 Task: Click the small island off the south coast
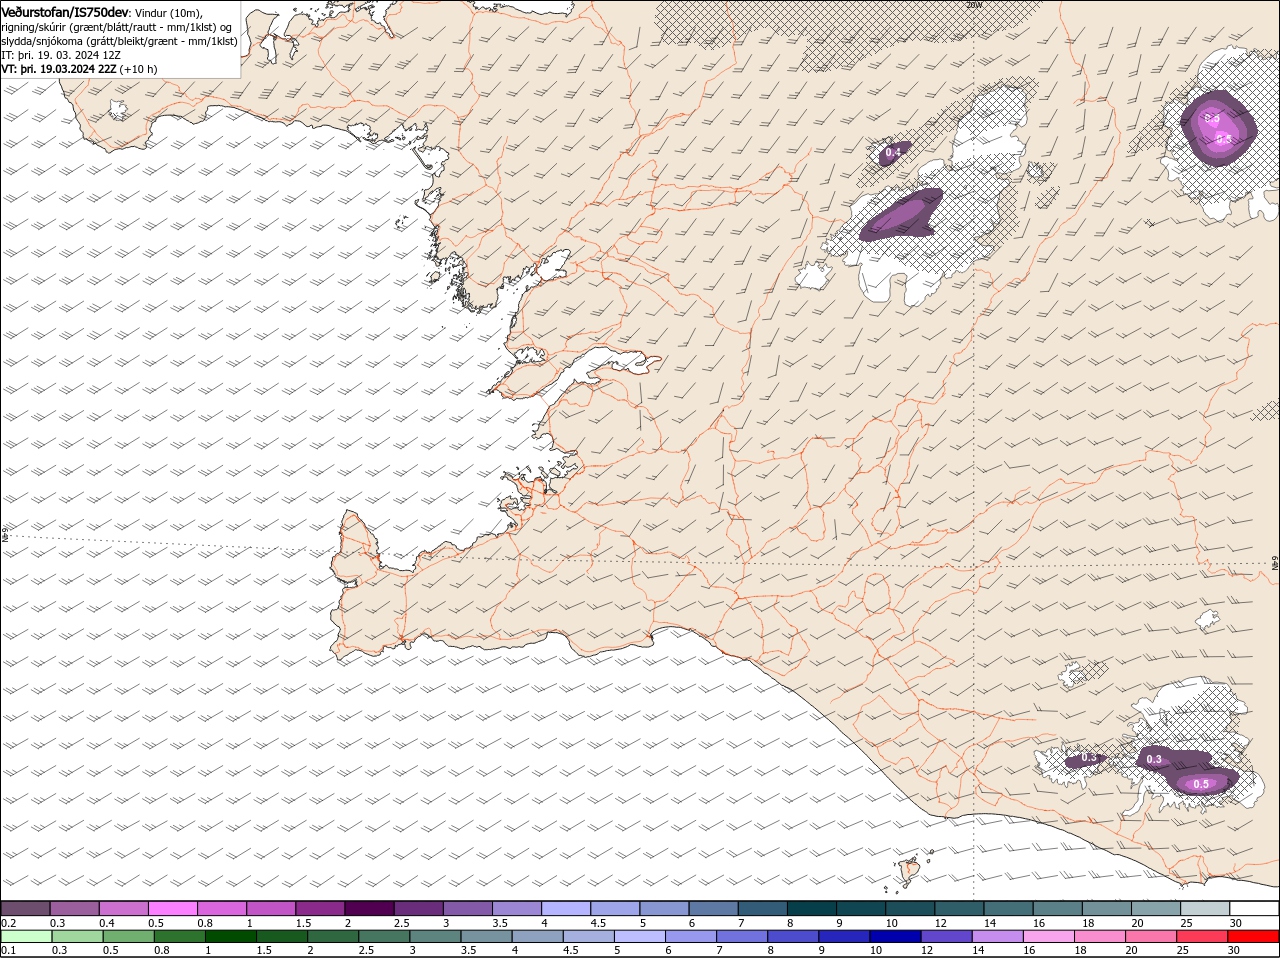(x=910, y=869)
